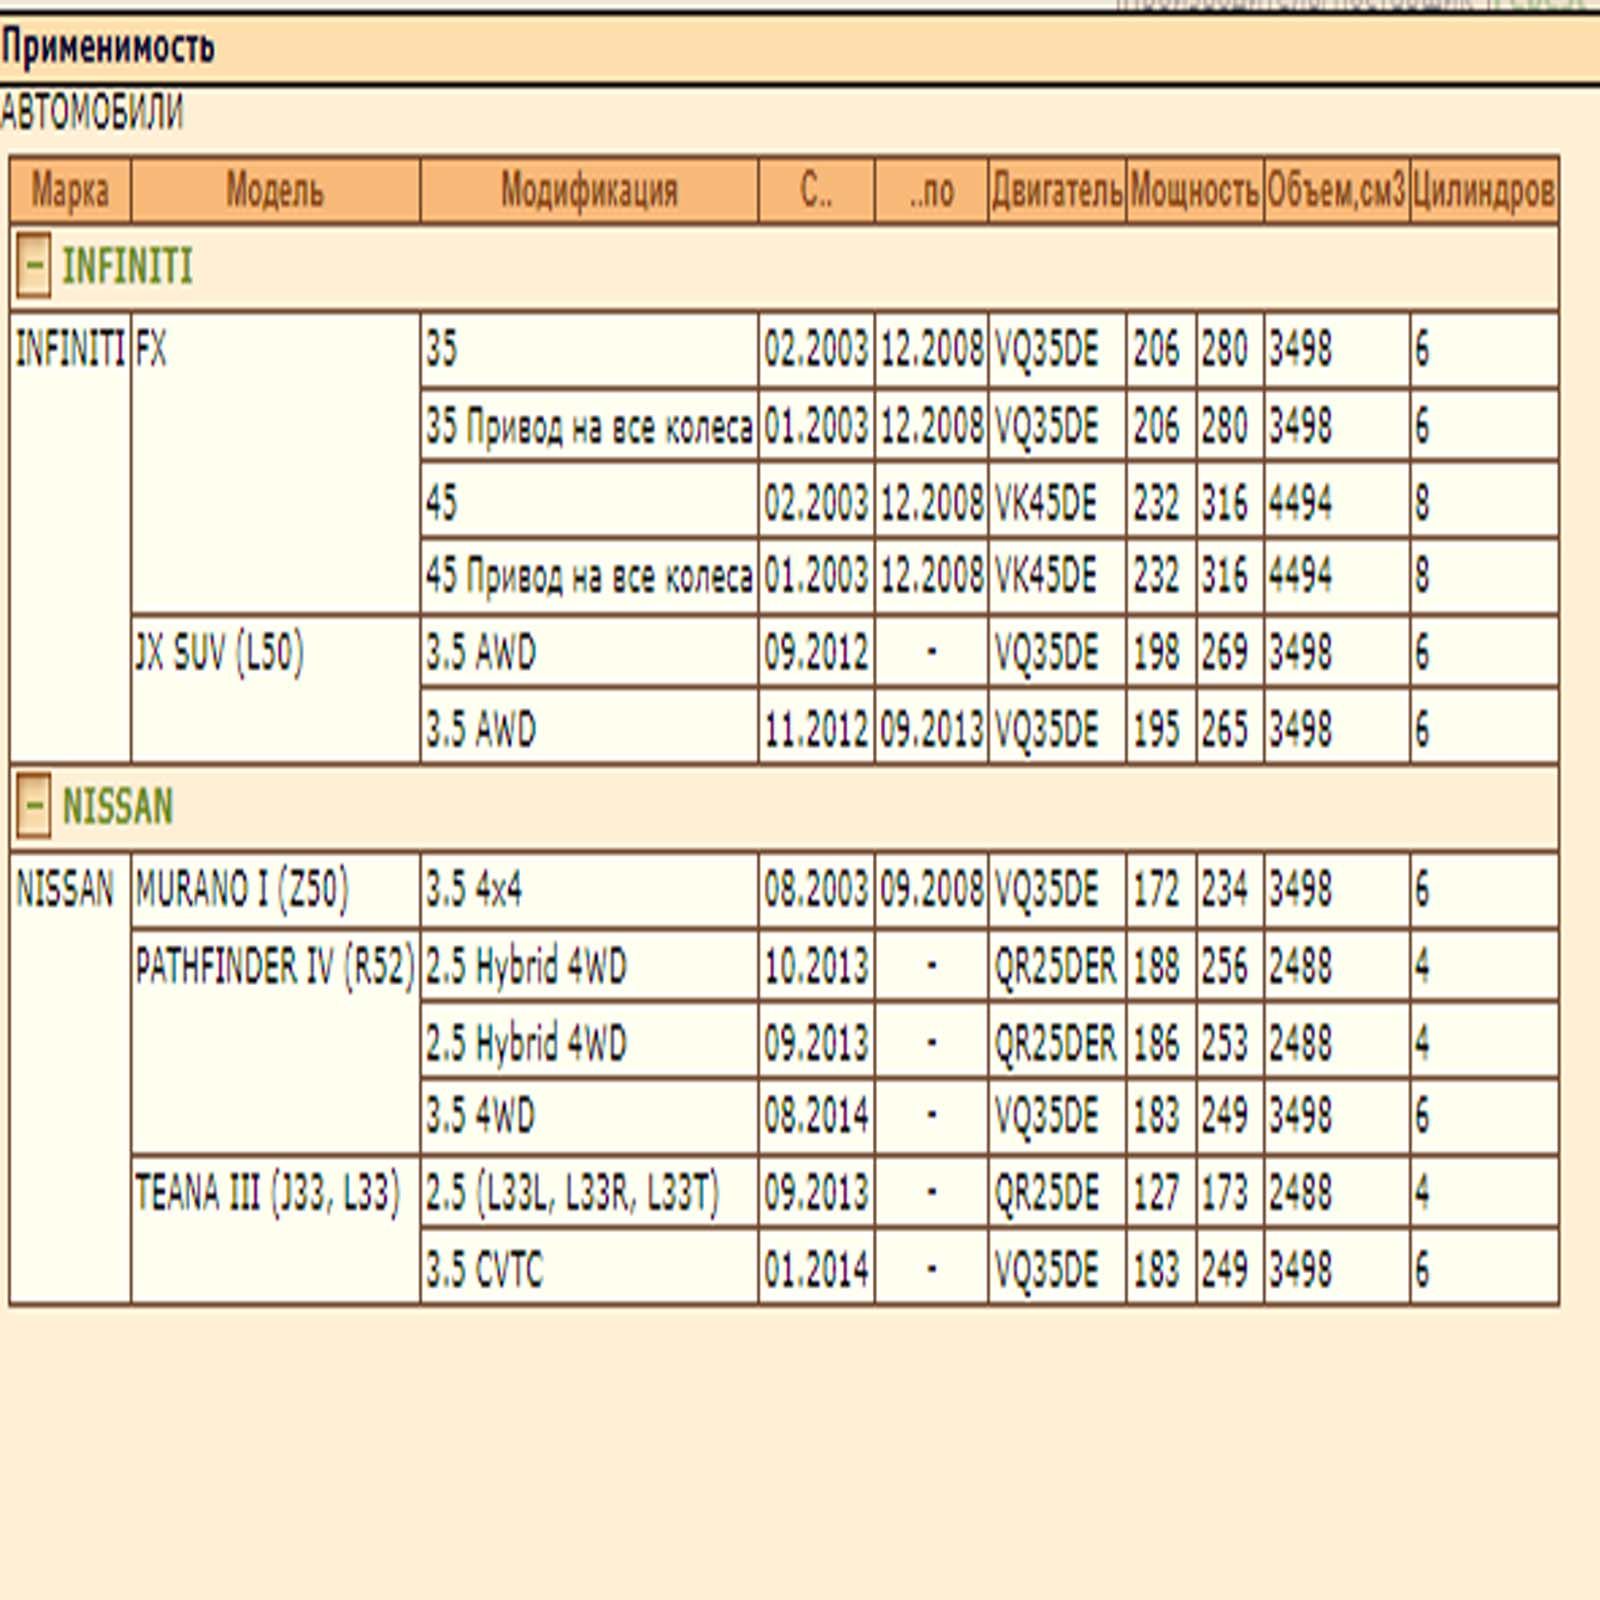Click the '..по' end date column header
Viewport: 1600px width, 1600px height.
(x=932, y=189)
